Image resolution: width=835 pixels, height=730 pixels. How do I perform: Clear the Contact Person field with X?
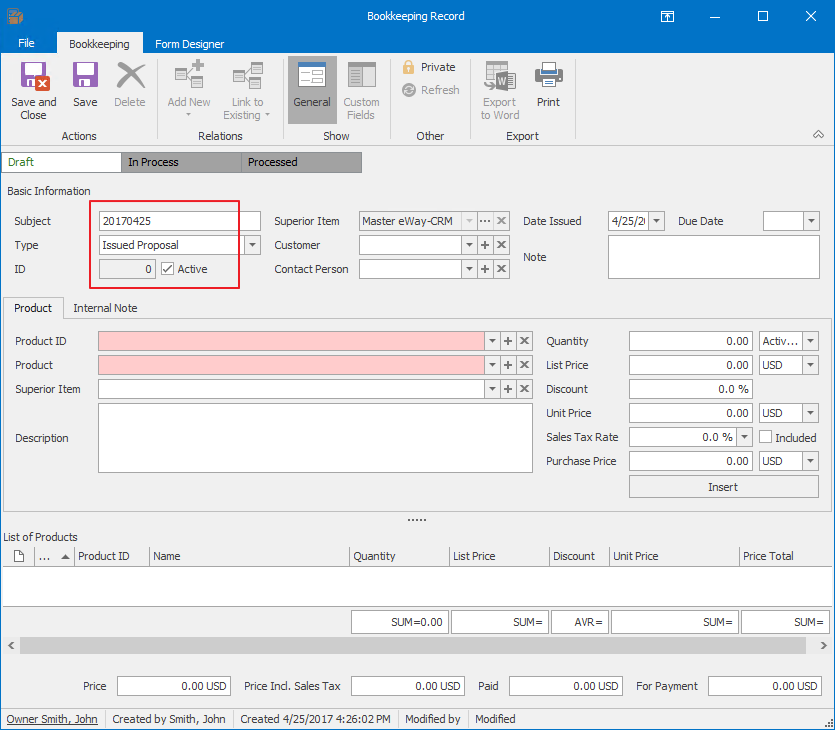click(x=501, y=269)
